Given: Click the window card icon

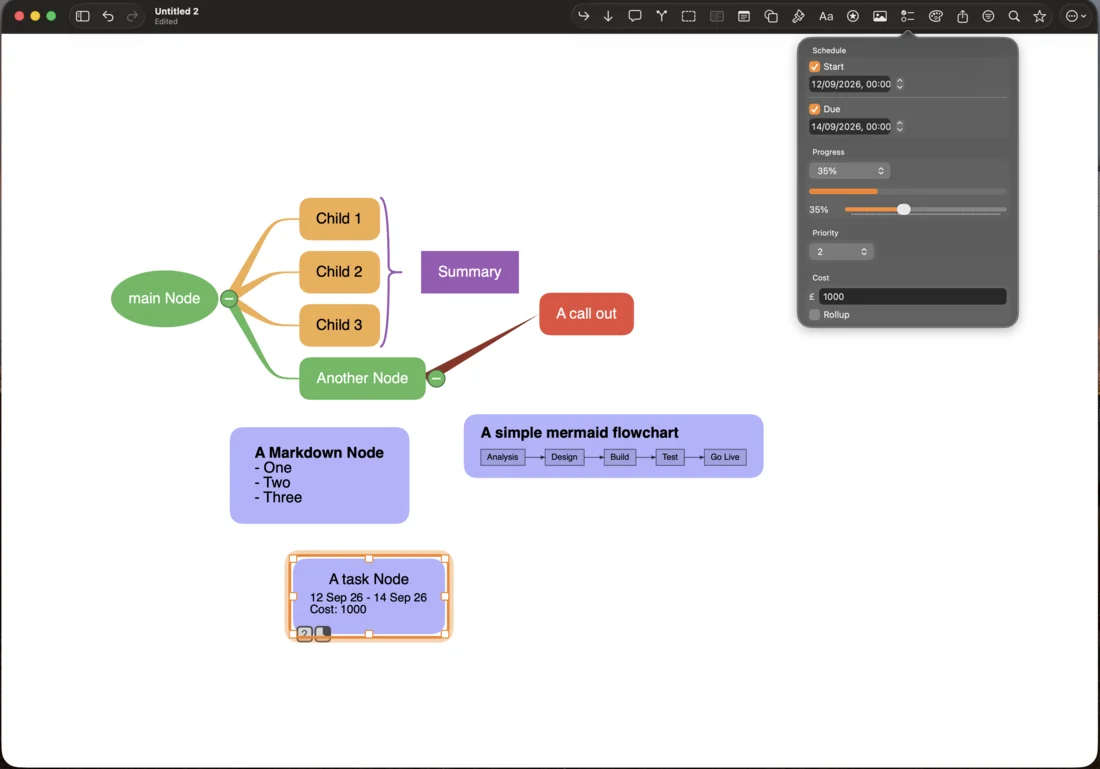Looking at the screenshot, I should coord(744,16).
